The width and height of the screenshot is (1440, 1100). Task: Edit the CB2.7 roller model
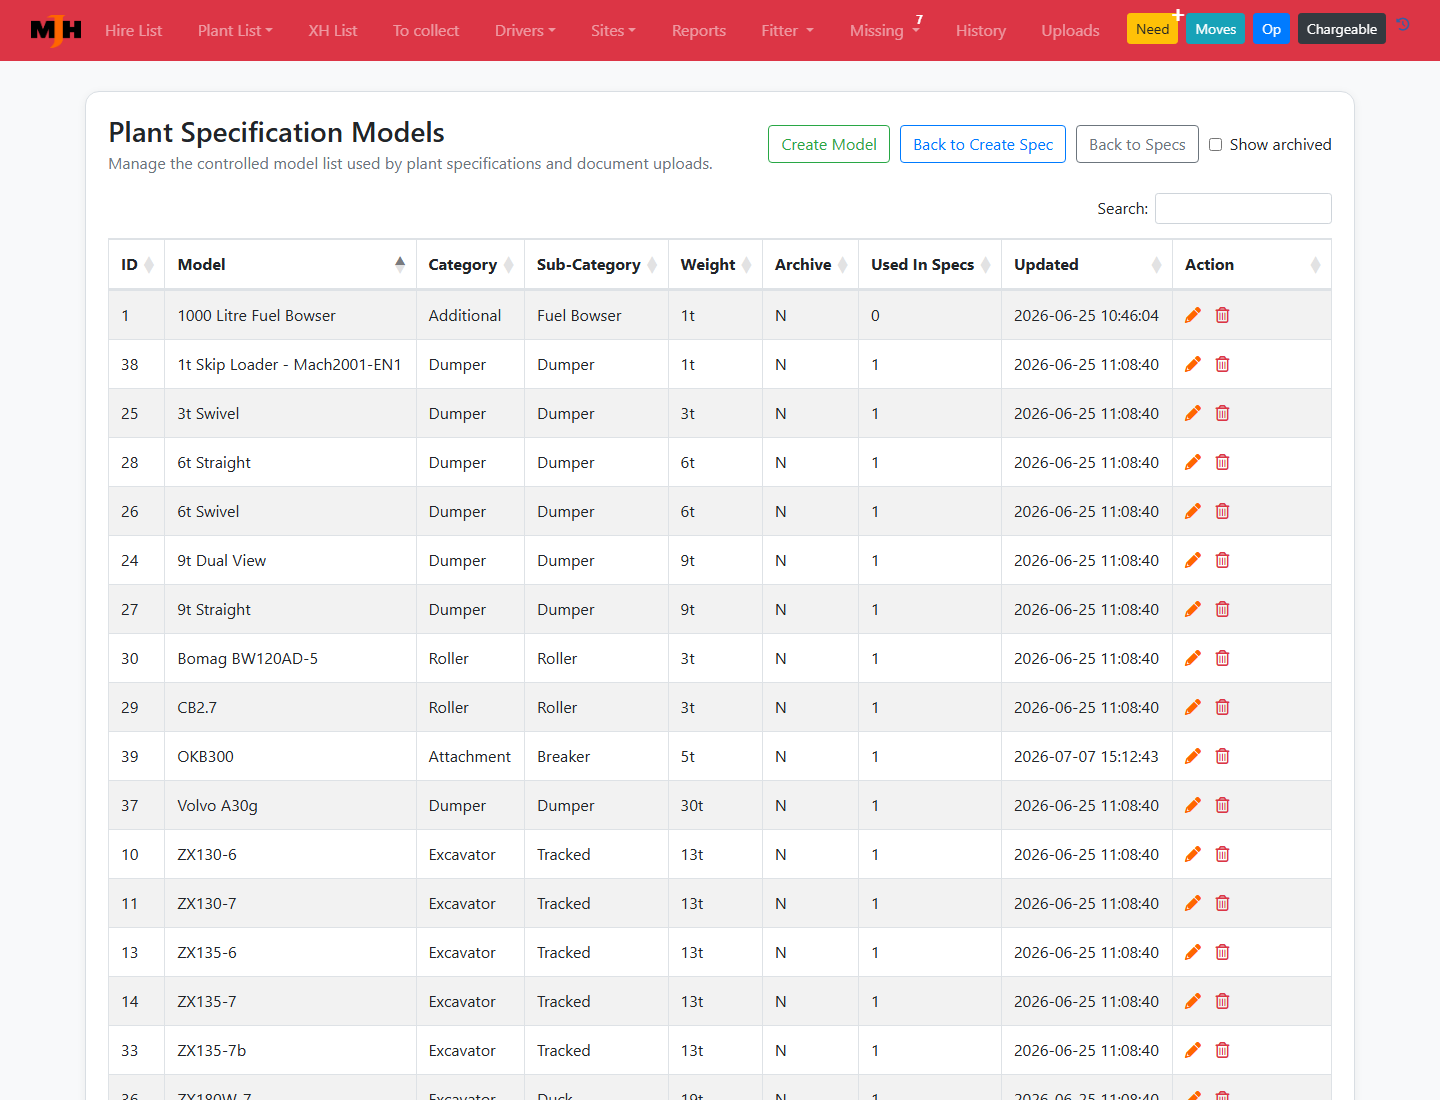pyautogui.click(x=1192, y=708)
